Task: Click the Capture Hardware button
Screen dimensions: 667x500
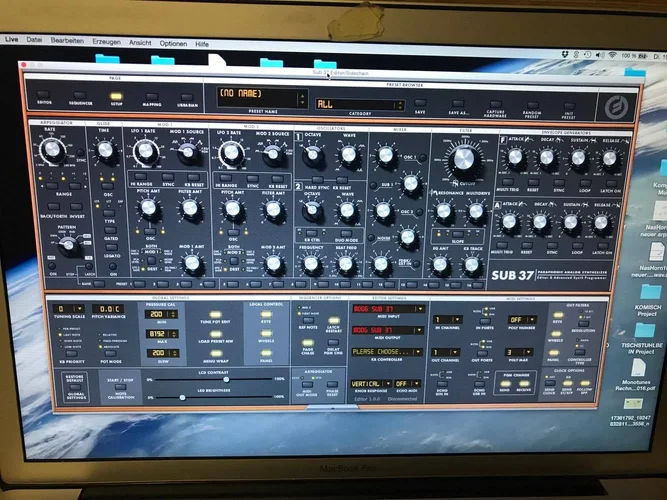Action: pos(495,104)
